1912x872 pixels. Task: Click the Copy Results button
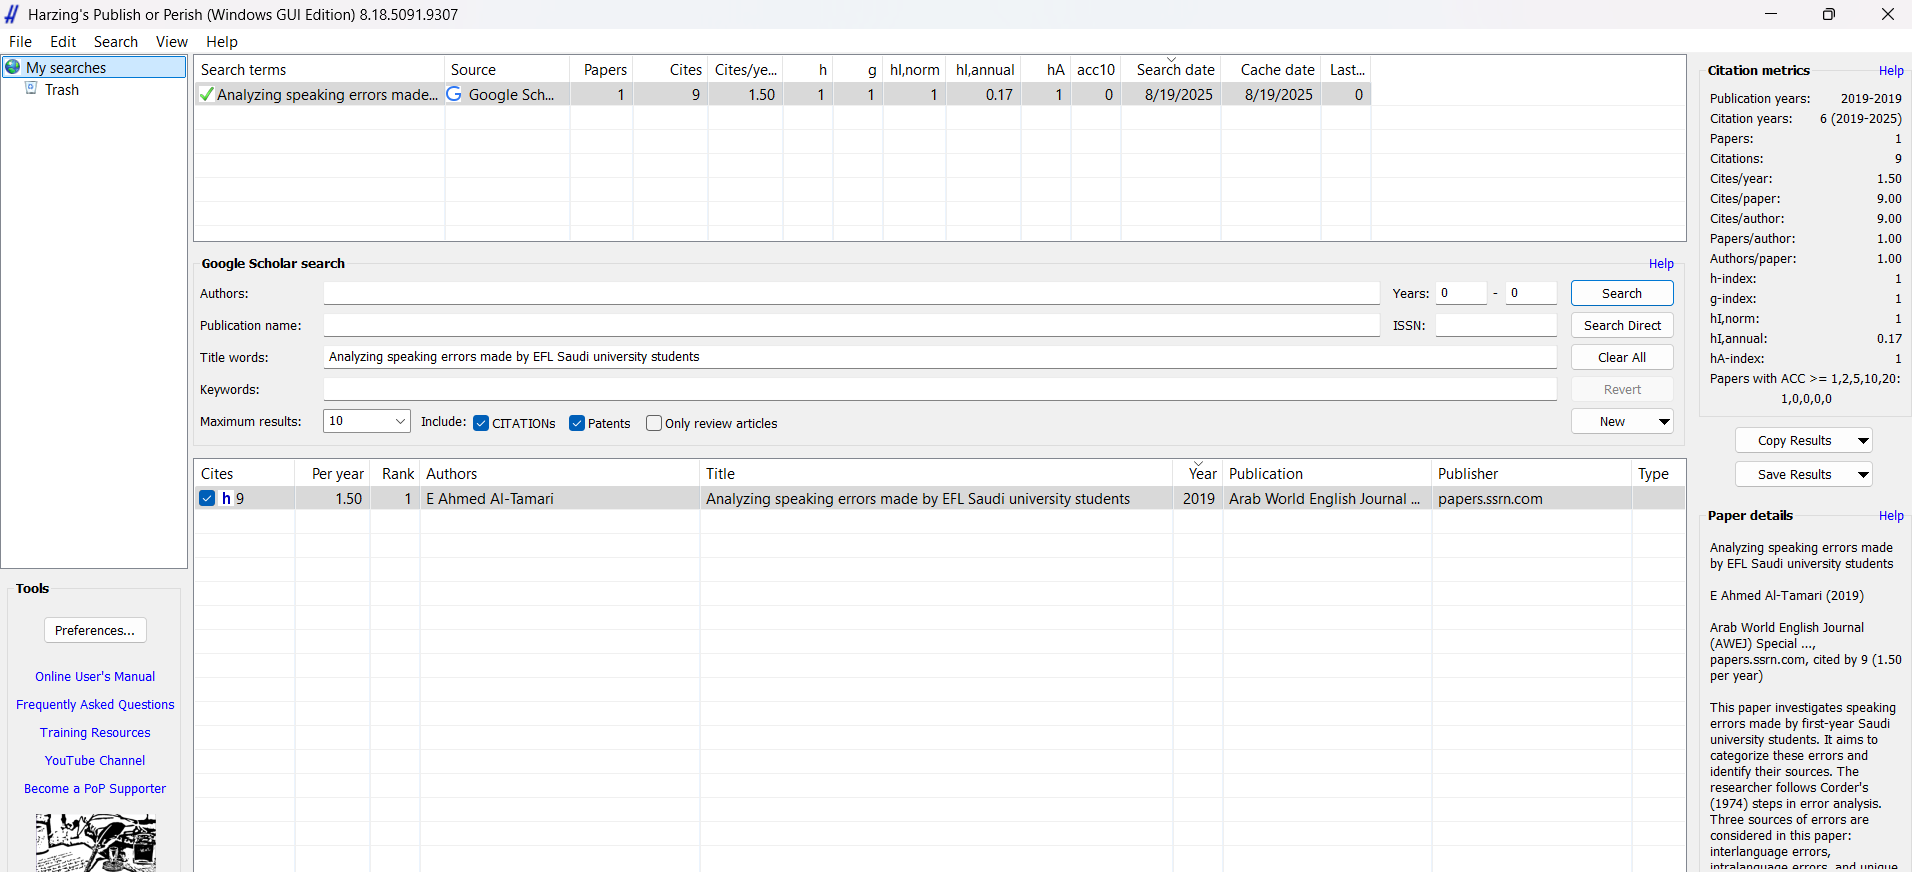1795,441
